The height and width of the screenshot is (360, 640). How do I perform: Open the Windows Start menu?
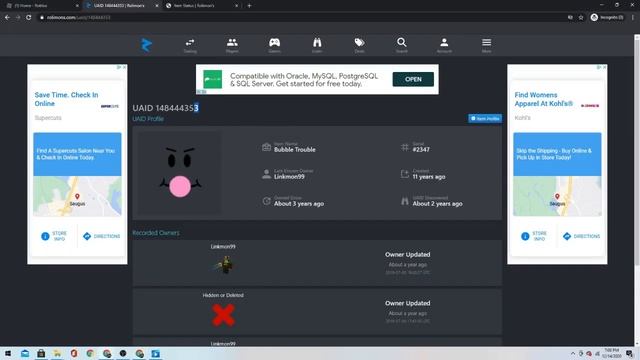point(8,353)
